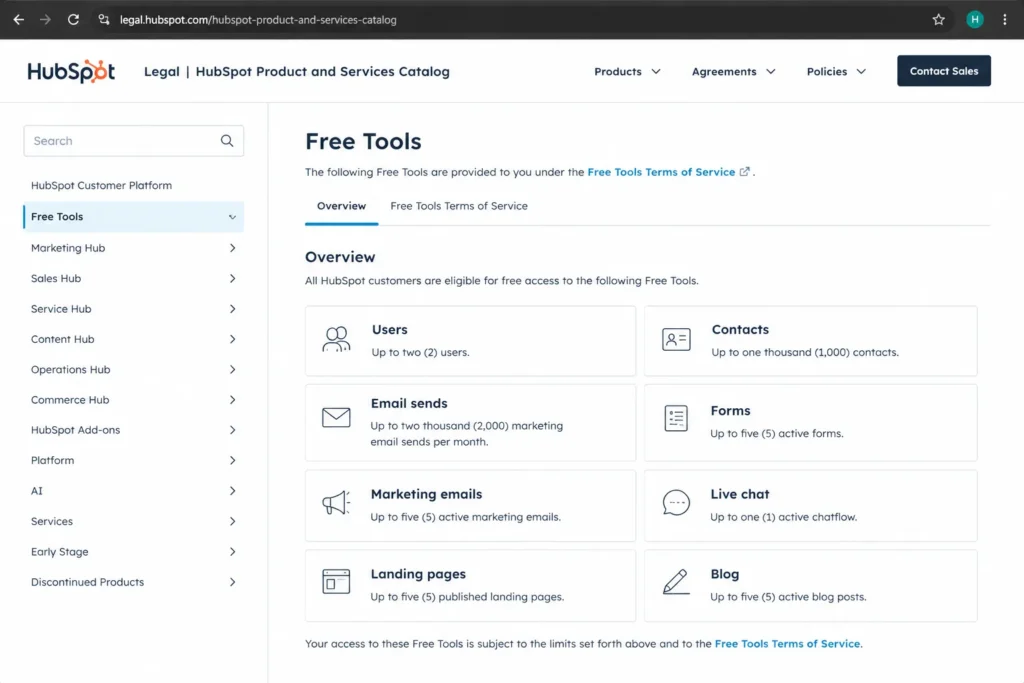Click the search magnifier icon

click(227, 140)
